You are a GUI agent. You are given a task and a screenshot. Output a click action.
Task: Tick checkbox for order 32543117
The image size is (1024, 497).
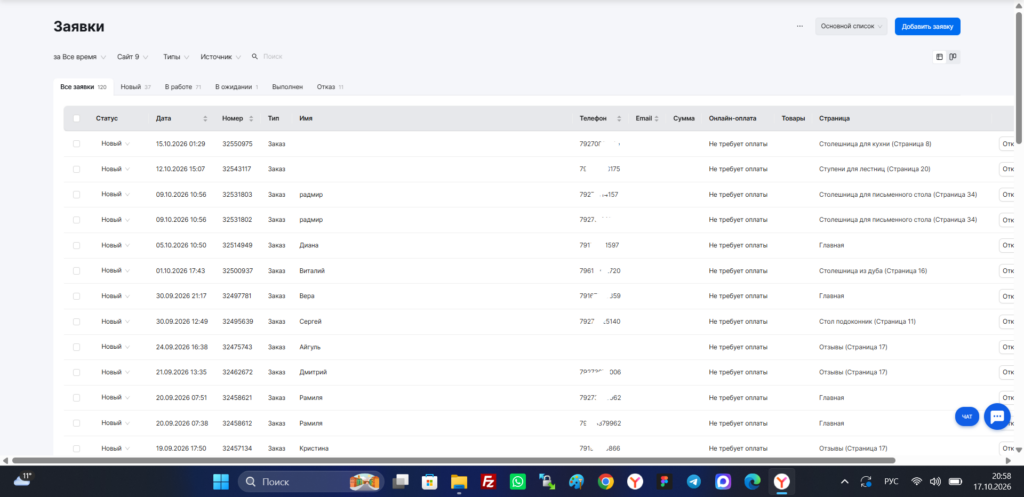(76, 169)
